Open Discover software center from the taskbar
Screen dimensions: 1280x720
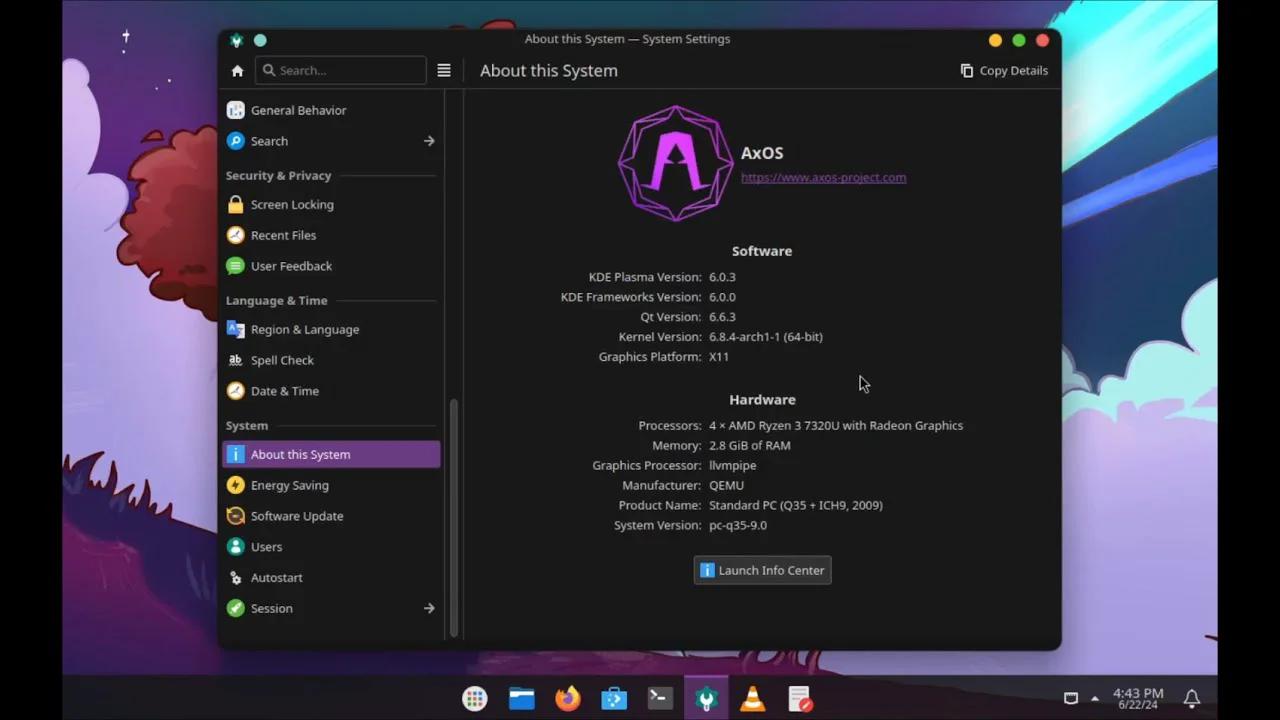(613, 698)
